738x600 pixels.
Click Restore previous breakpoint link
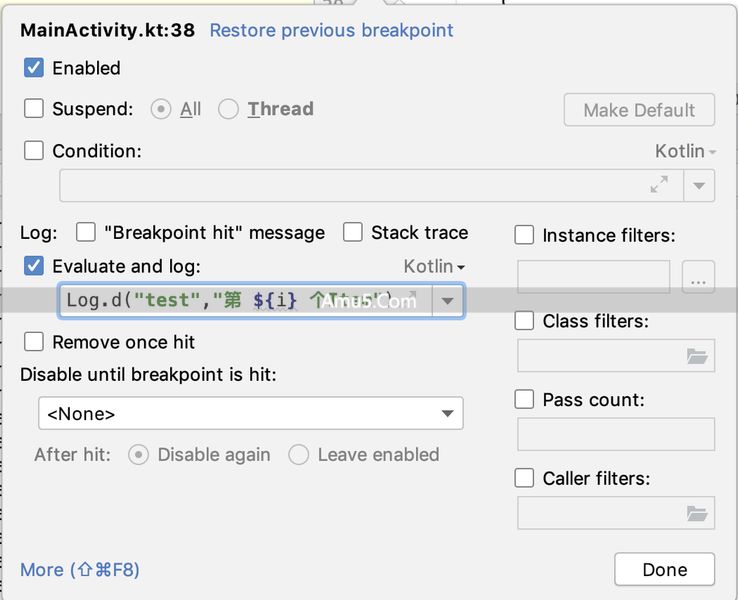[x=331, y=31]
